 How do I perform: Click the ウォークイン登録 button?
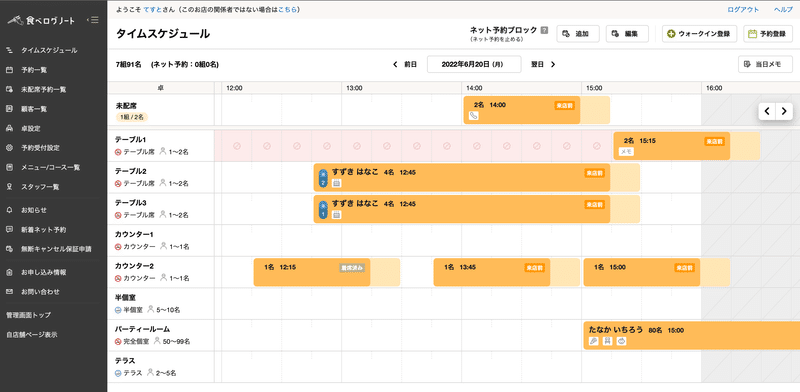(700, 34)
